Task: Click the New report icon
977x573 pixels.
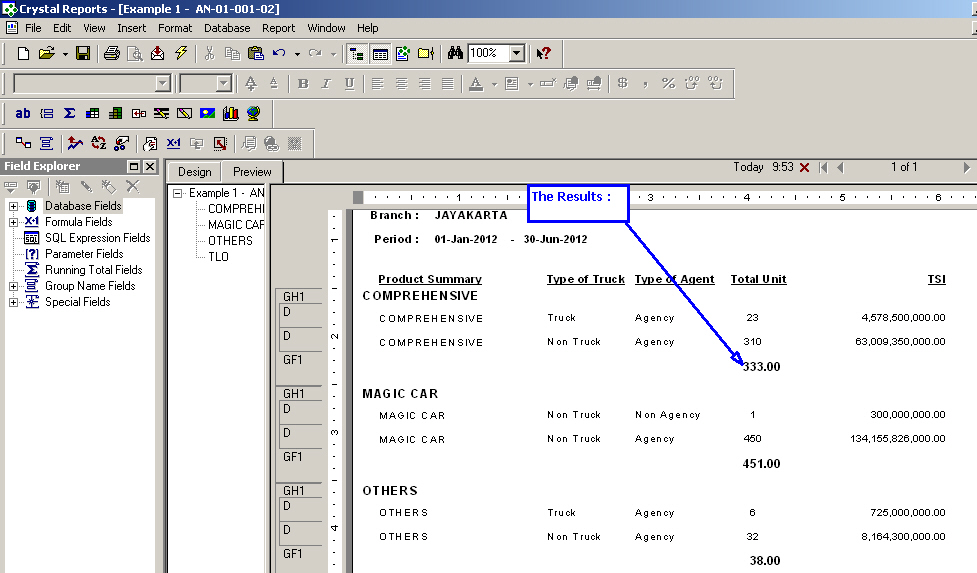Action: pyautogui.click(x=23, y=54)
